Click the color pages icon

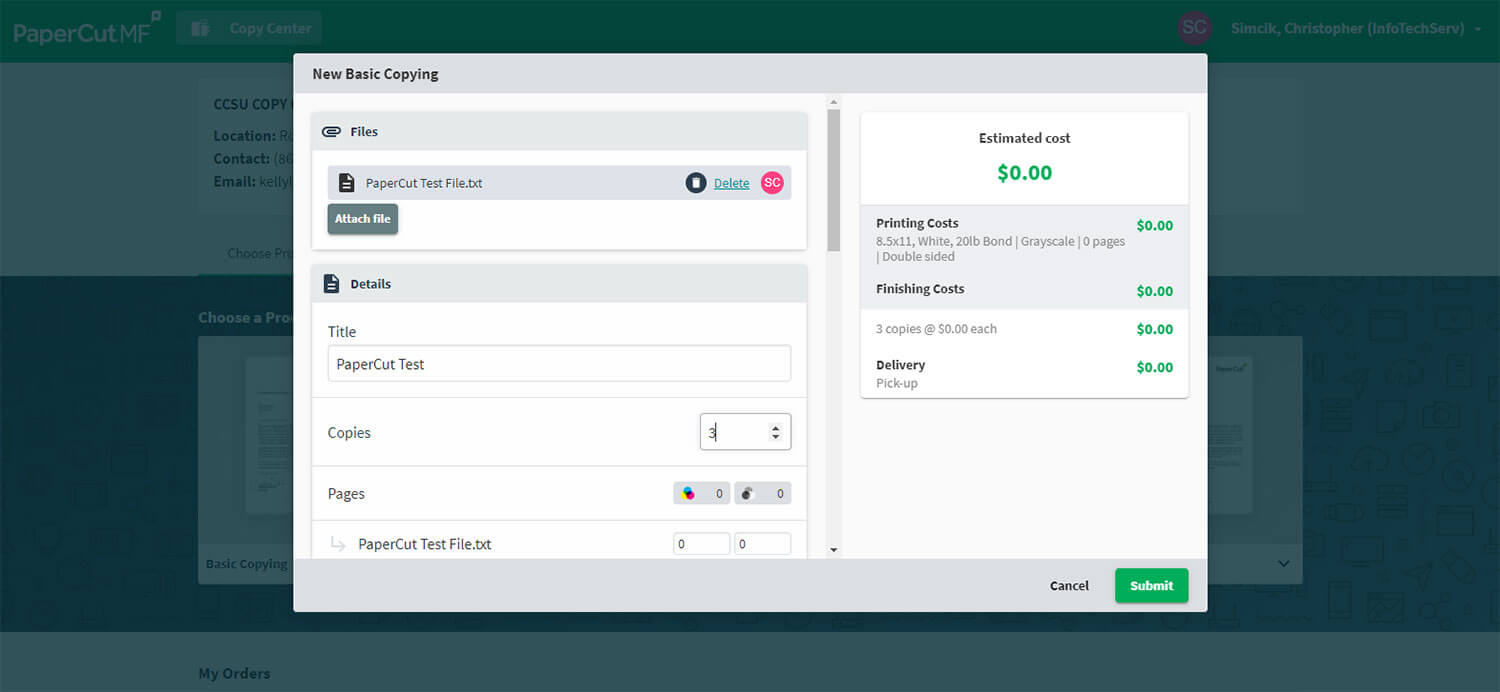688,493
